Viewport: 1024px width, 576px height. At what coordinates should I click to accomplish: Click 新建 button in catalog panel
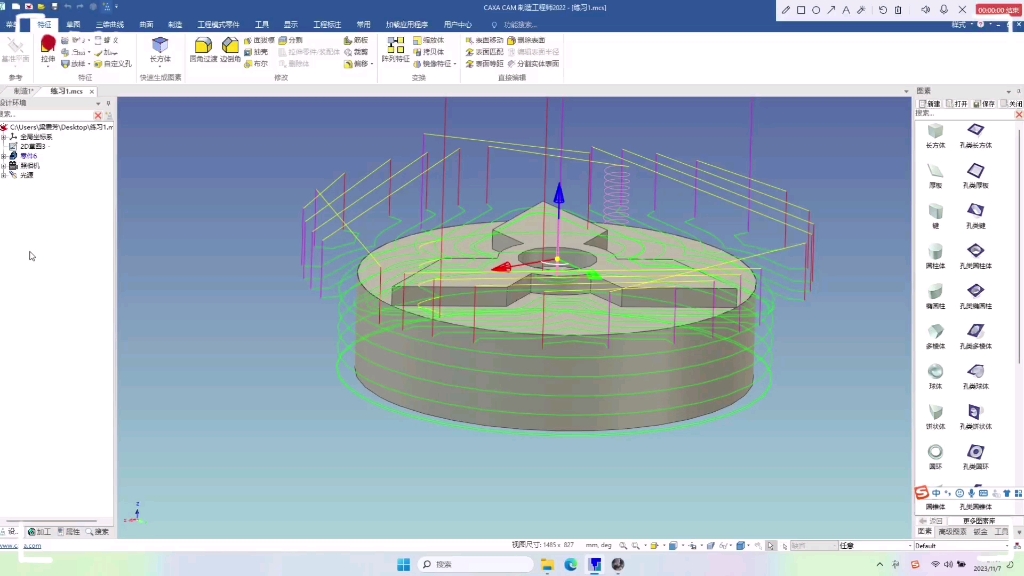929,104
